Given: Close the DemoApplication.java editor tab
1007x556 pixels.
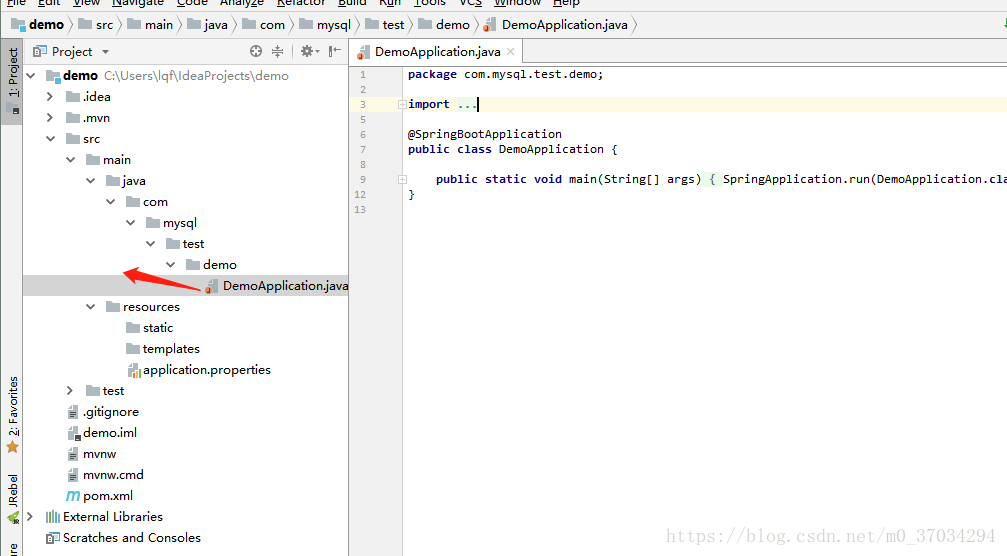Looking at the screenshot, I should click(x=510, y=52).
